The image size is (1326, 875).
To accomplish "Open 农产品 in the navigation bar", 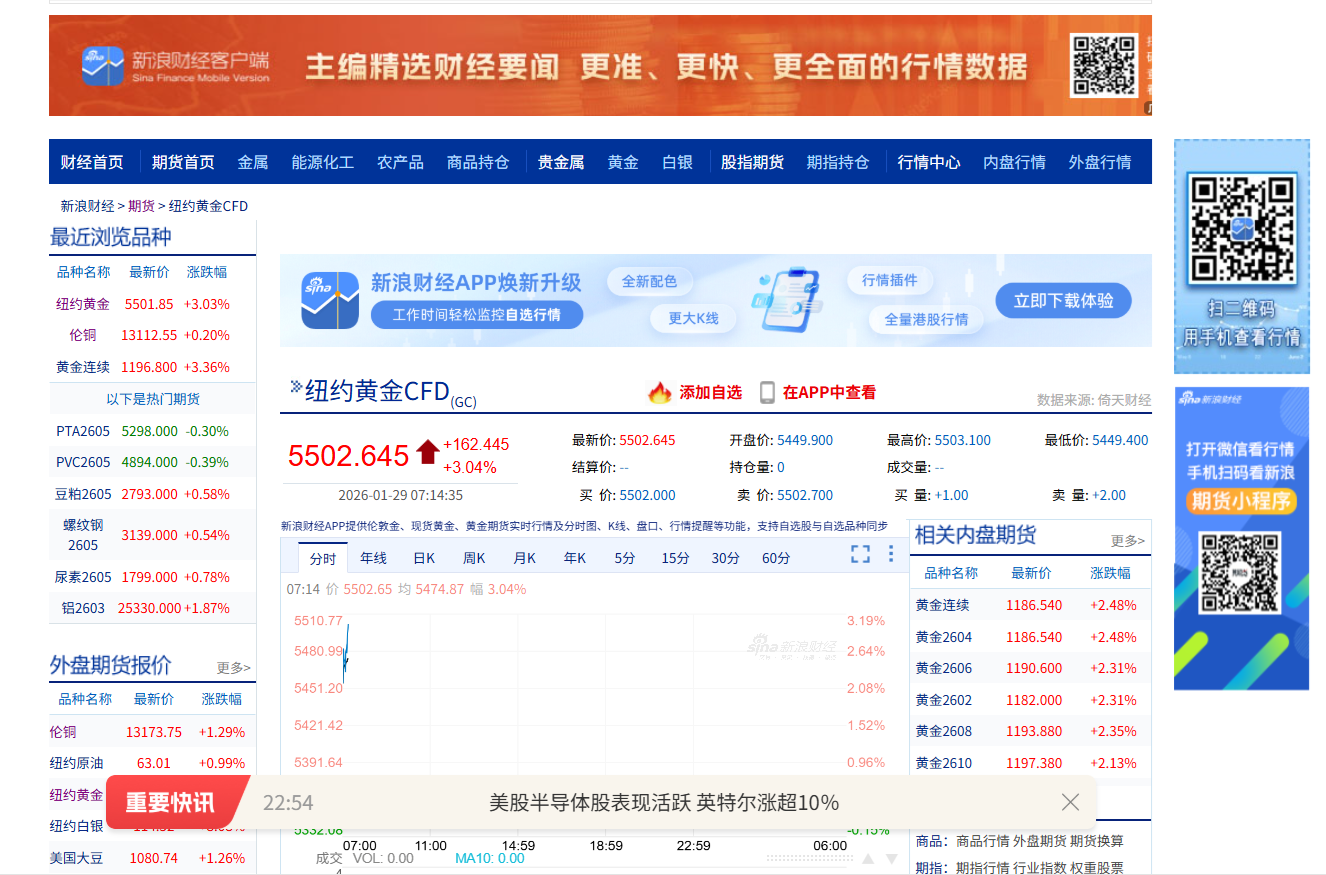I will (400, 162).
